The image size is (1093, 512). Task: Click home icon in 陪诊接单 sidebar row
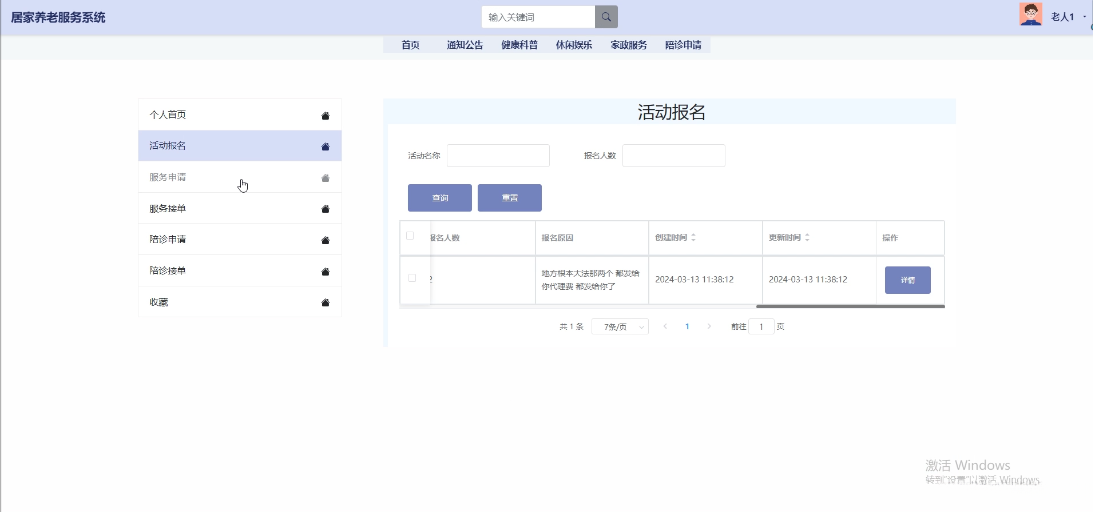tap(325, 271)
